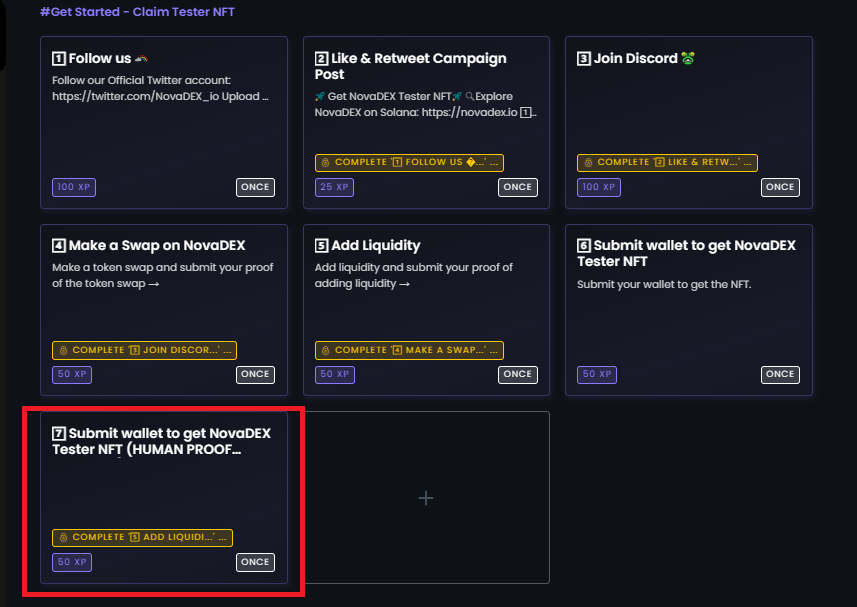Viewport: 857px width, 607px height.
Task: Click the rainbow emoji next to Follow us
Action: (x=142, y=58)
